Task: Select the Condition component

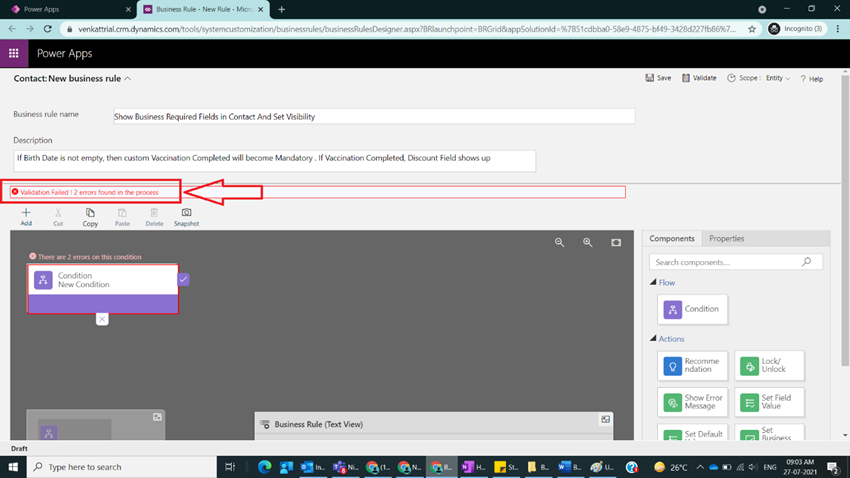Action: (x=692, y=309)
